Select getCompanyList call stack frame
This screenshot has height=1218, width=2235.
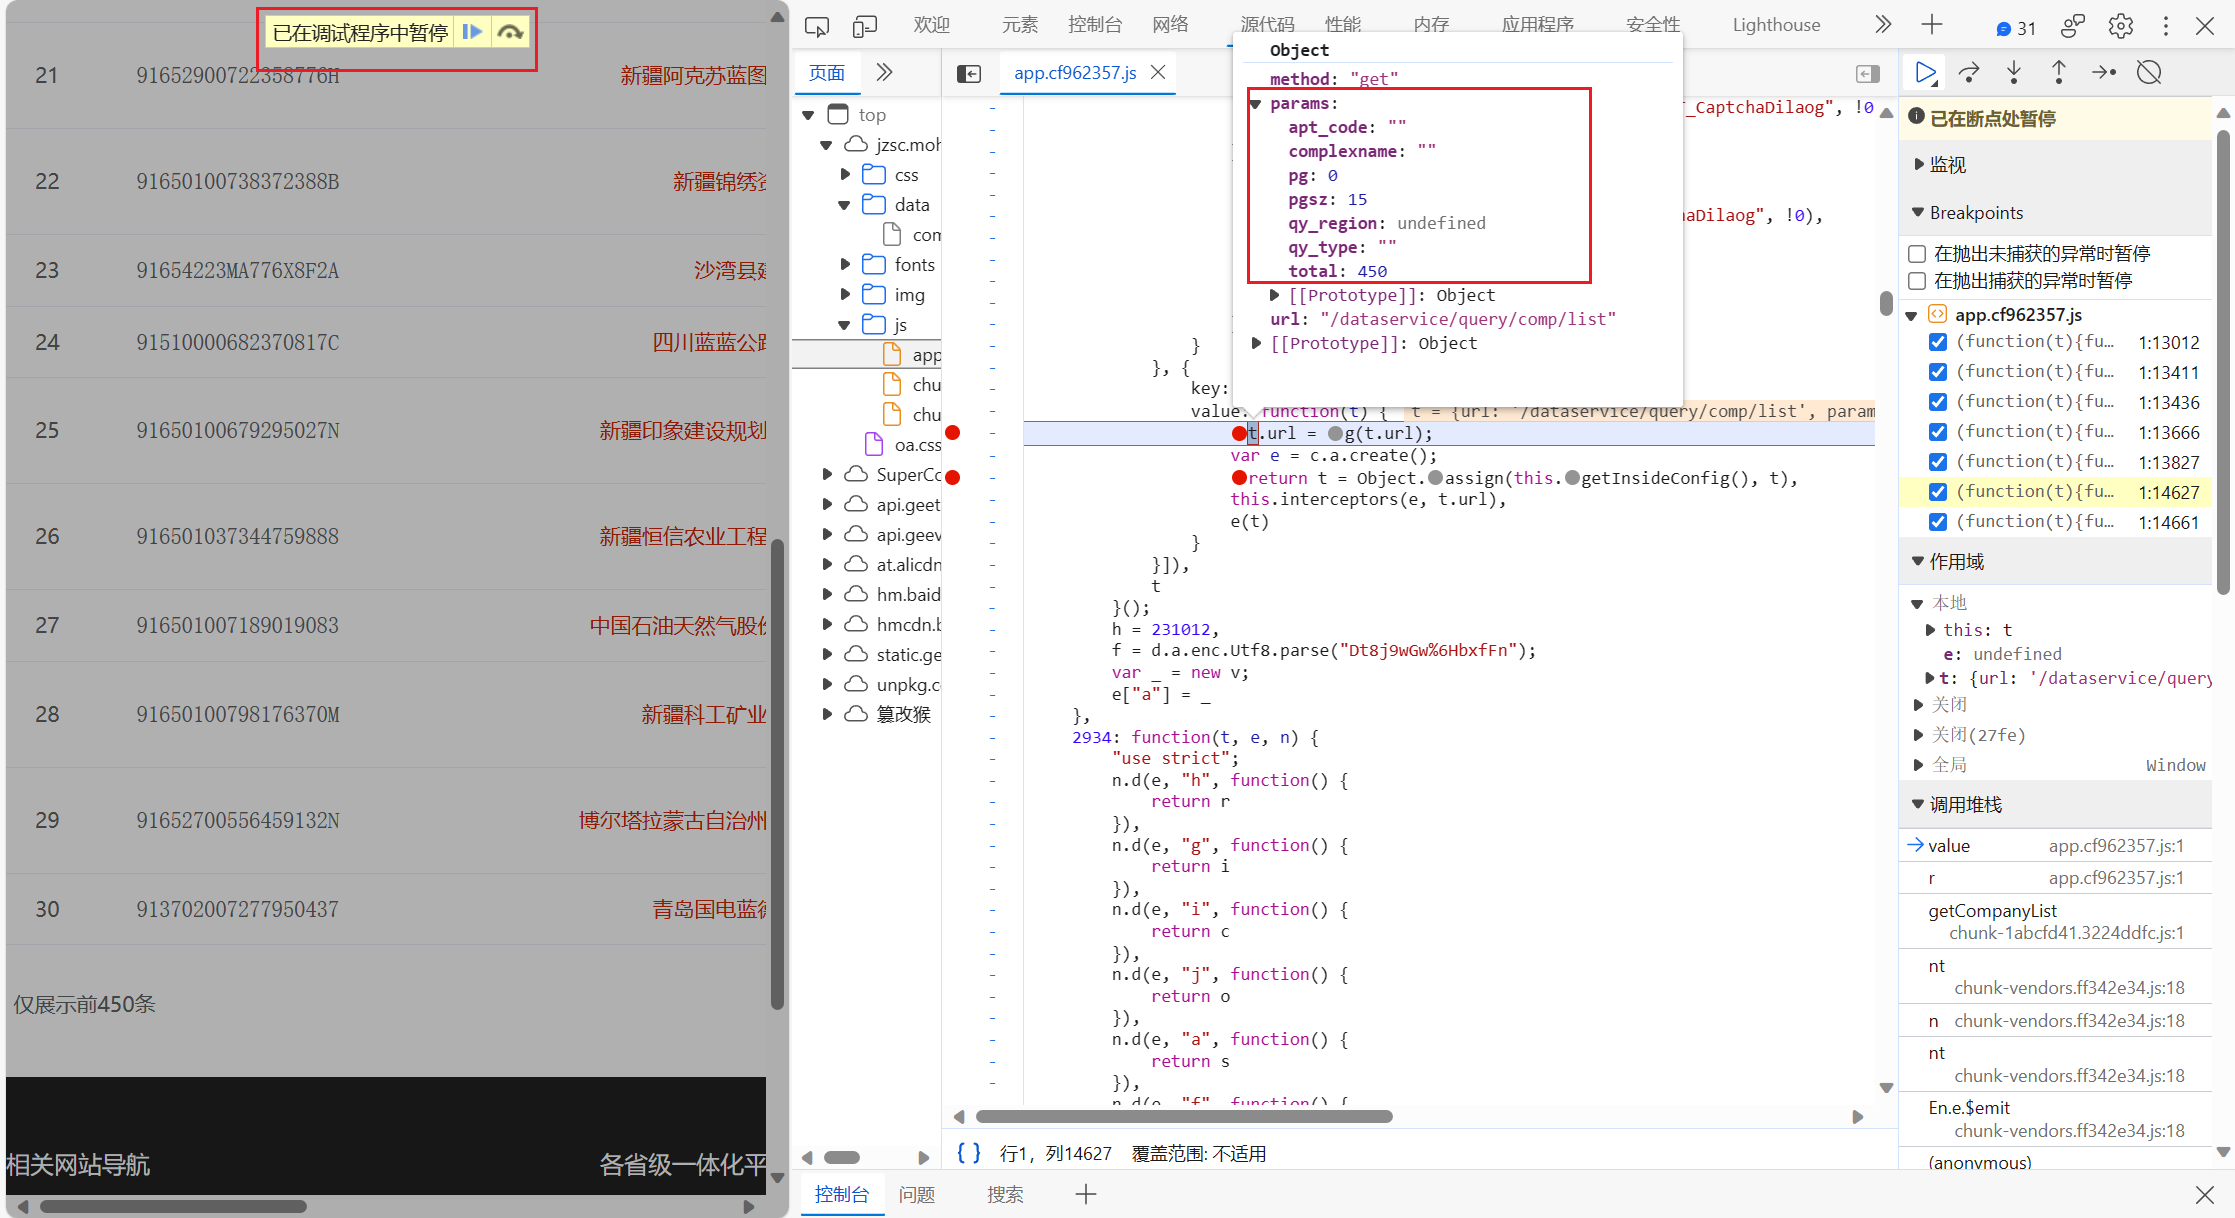[1992, 911]
